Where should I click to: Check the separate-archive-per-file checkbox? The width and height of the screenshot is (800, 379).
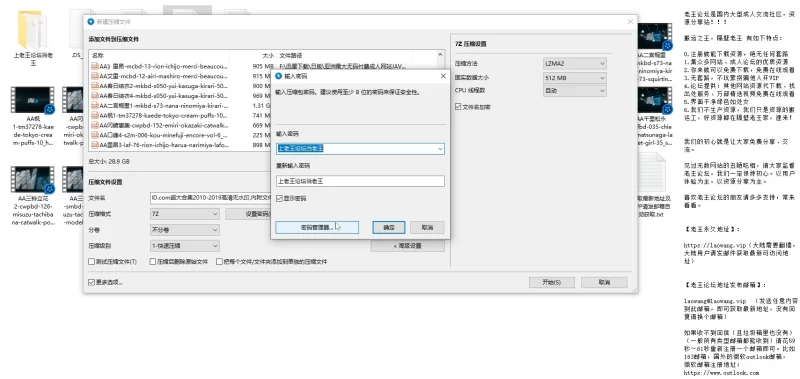(x=219, y=262)
